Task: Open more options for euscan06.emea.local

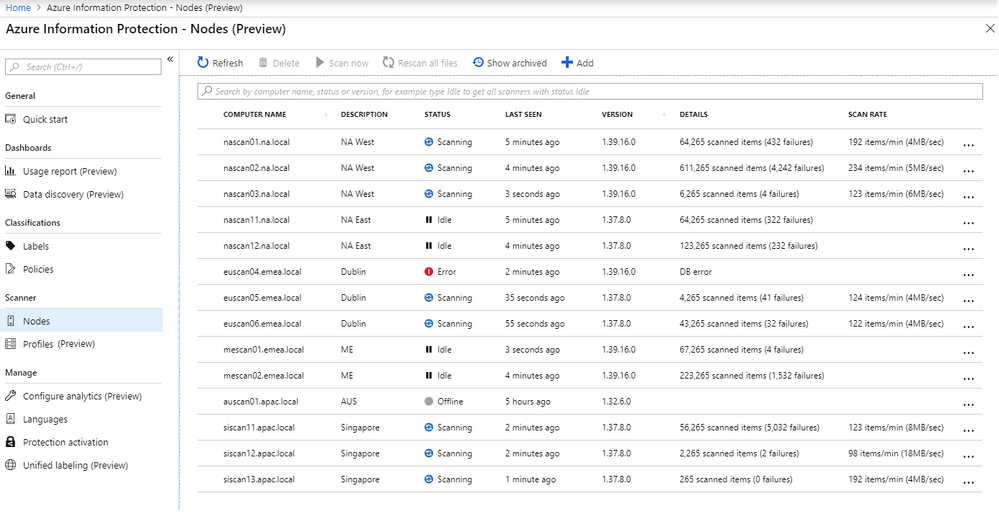Action: point(968,327)
